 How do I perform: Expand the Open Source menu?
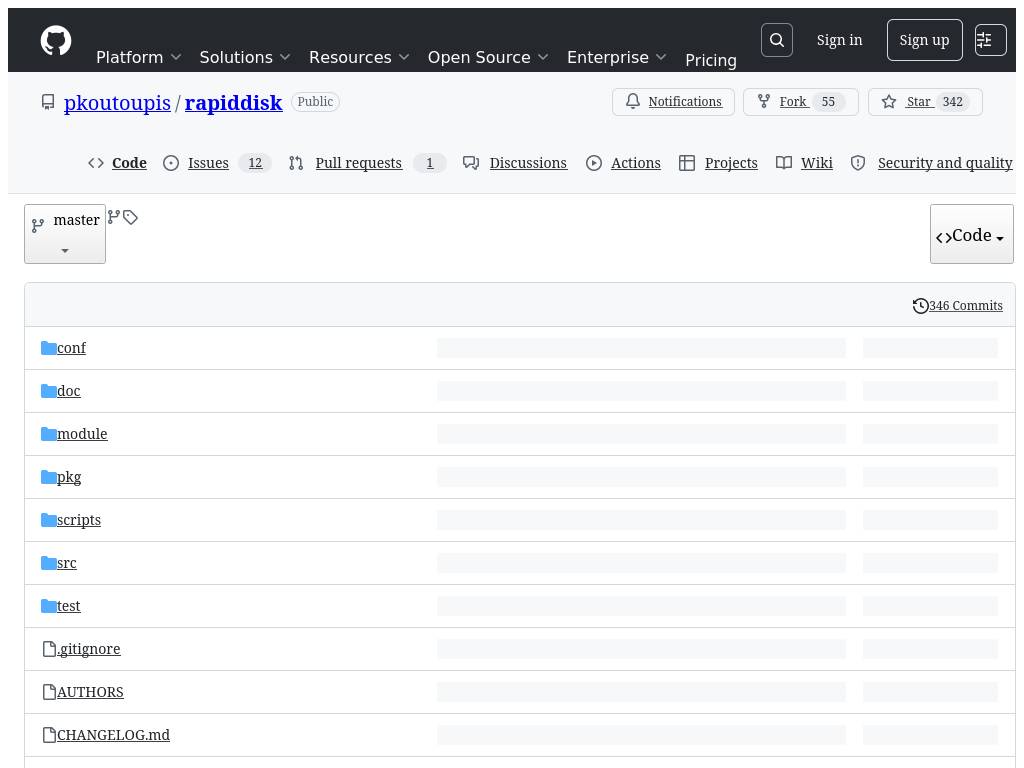tap(488, 57)
